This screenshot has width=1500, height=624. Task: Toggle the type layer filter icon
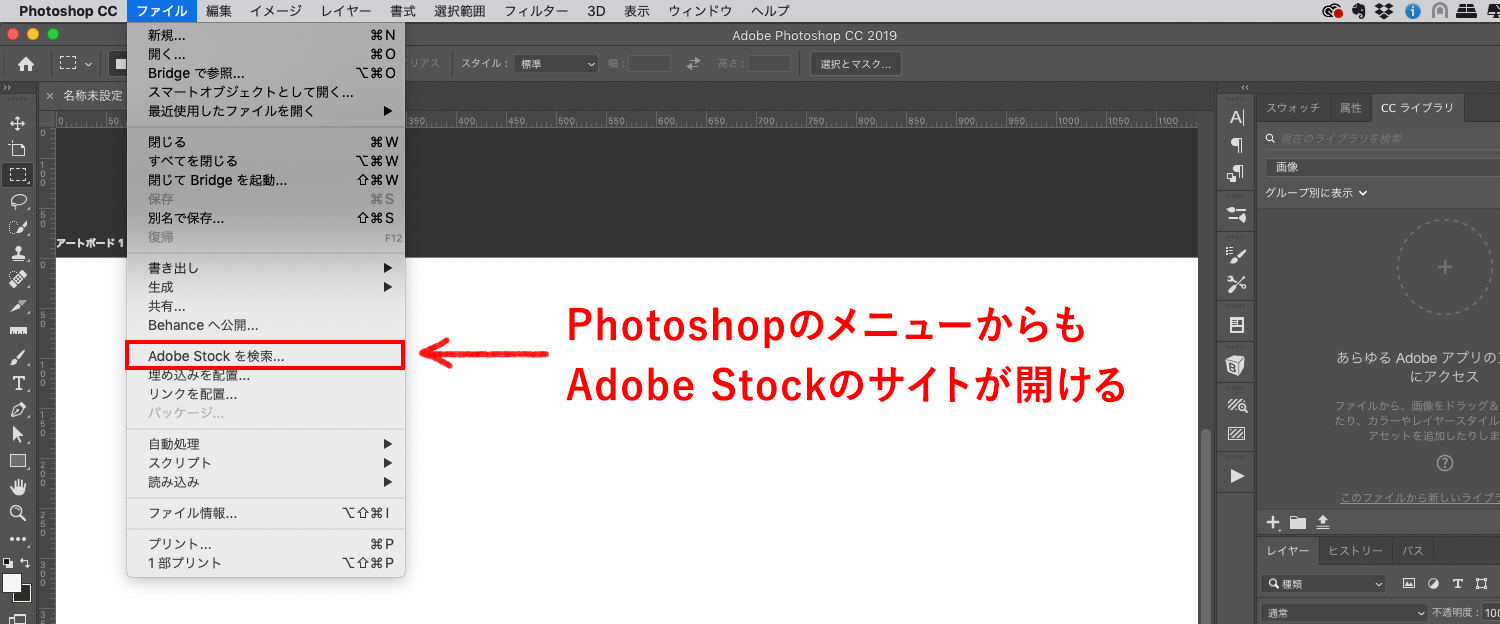1457,584
